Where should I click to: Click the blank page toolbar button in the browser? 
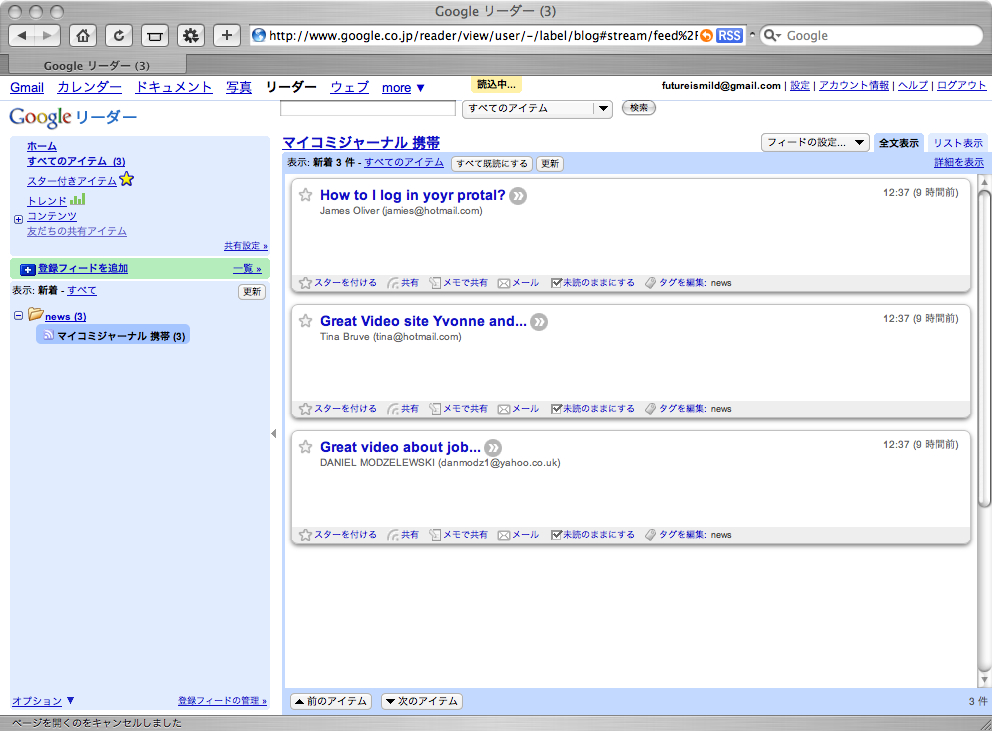(x=155, y=35)
